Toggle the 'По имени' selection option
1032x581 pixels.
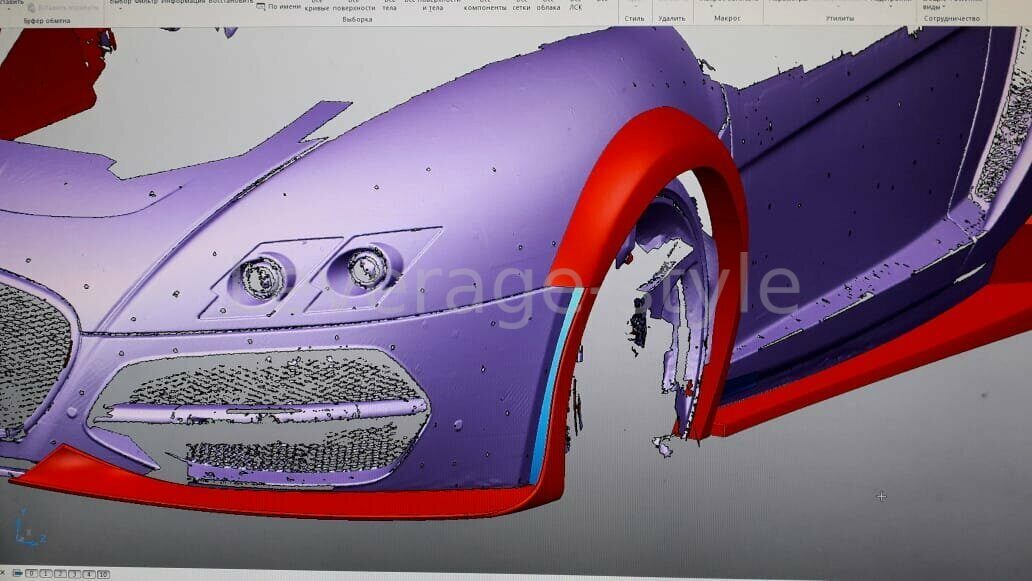pyautogui.click(x=278, y=7)
